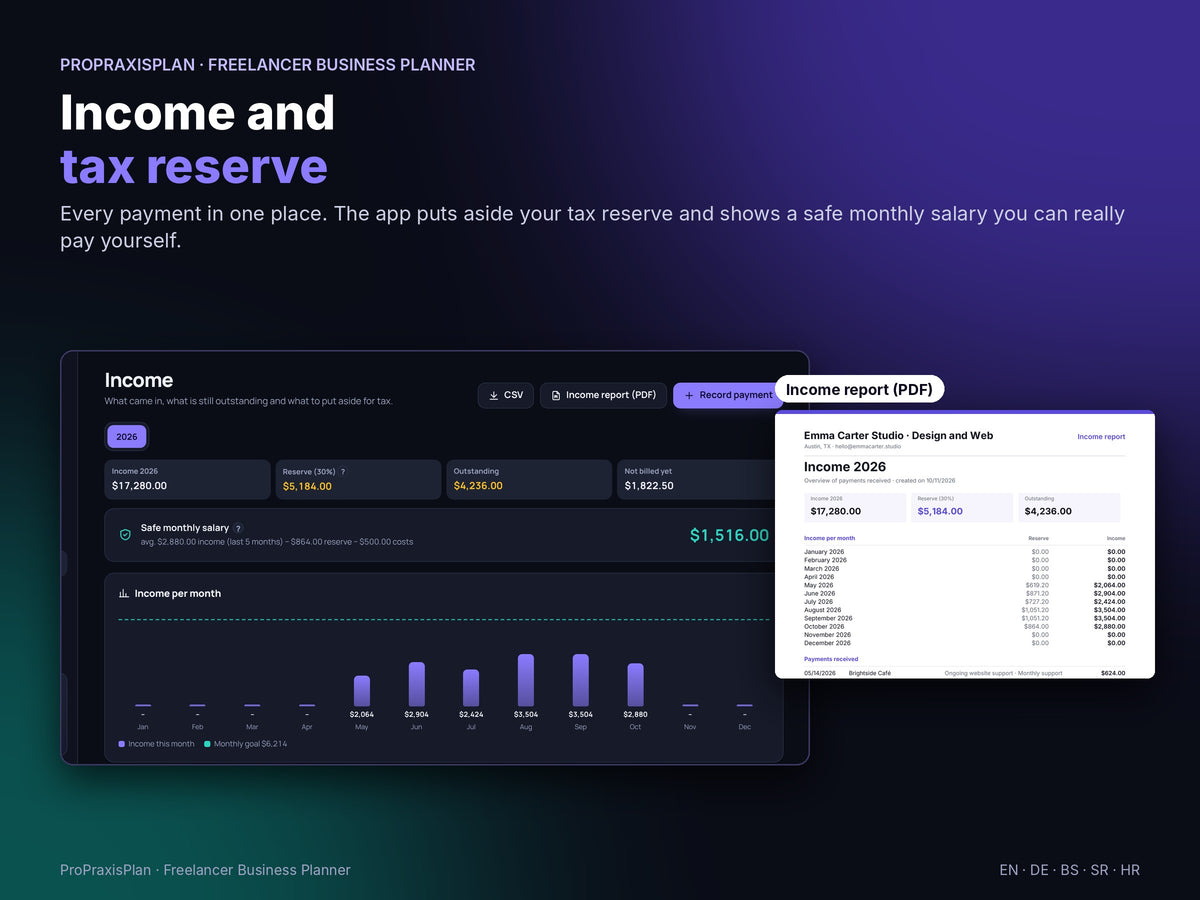Click the Income per month chart heading
Image resolution: width=1200 pixels, height=900 pixels.
[x=178, y=593]
